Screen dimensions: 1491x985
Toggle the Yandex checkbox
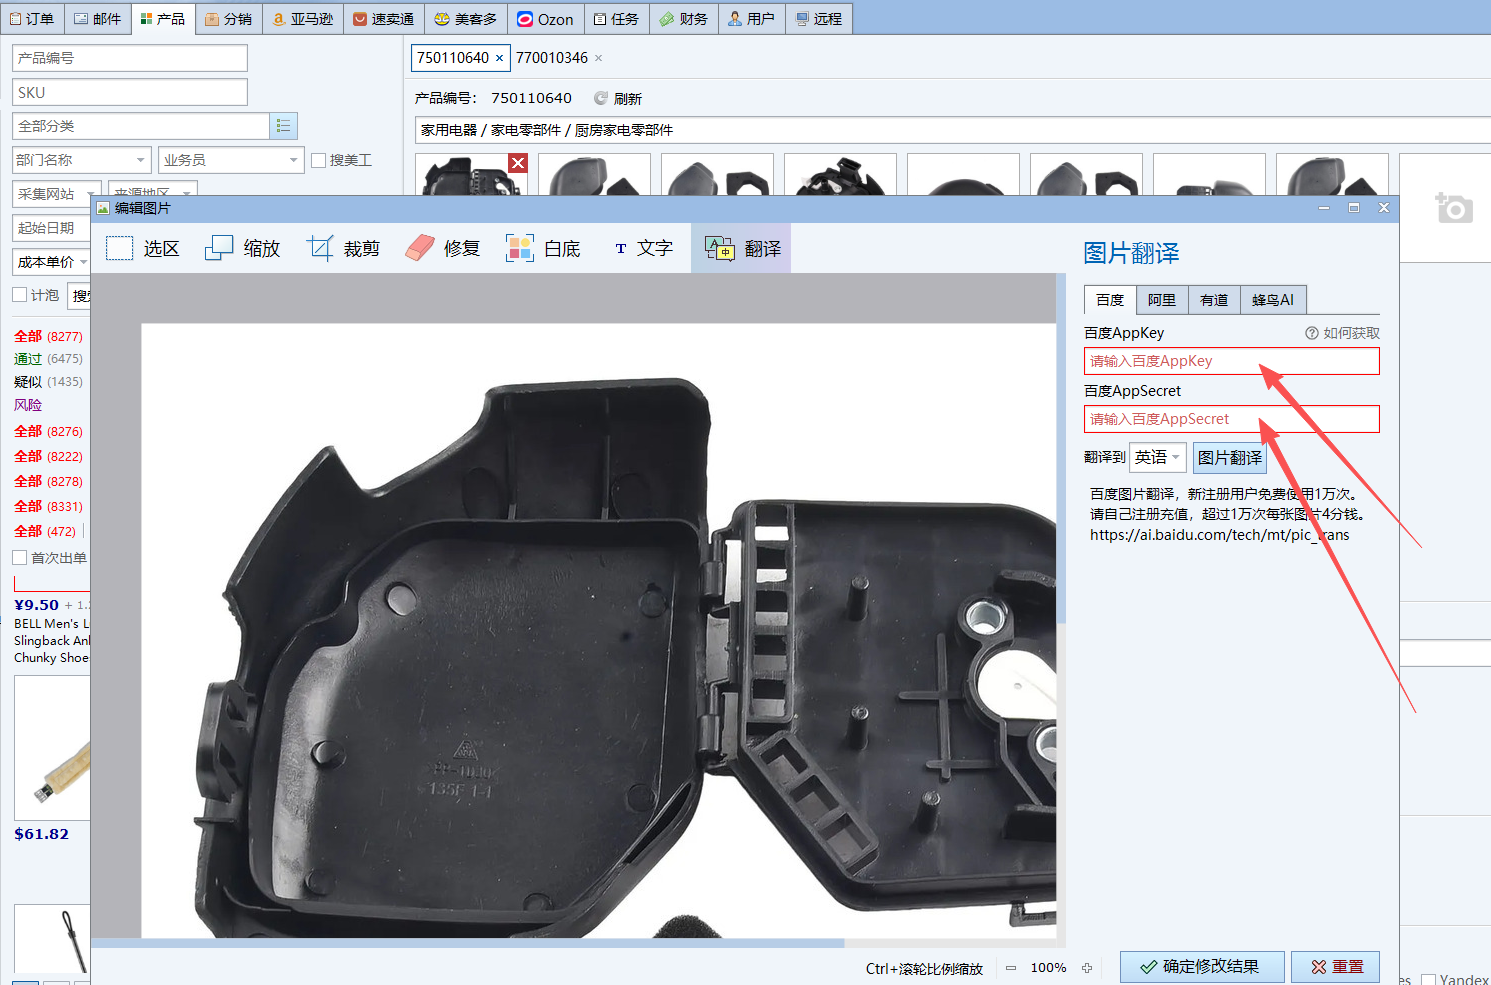[x=1429, y=980]
